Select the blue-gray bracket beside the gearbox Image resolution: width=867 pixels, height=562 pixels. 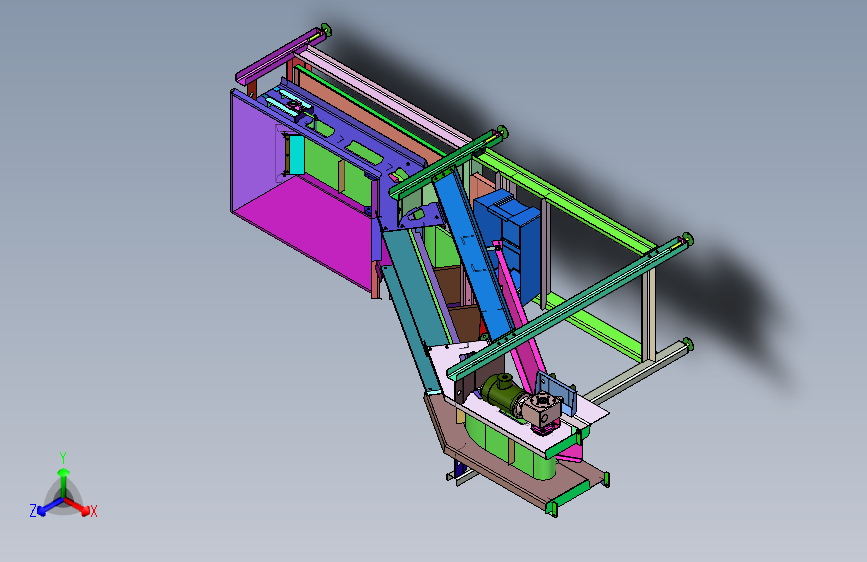556,392
